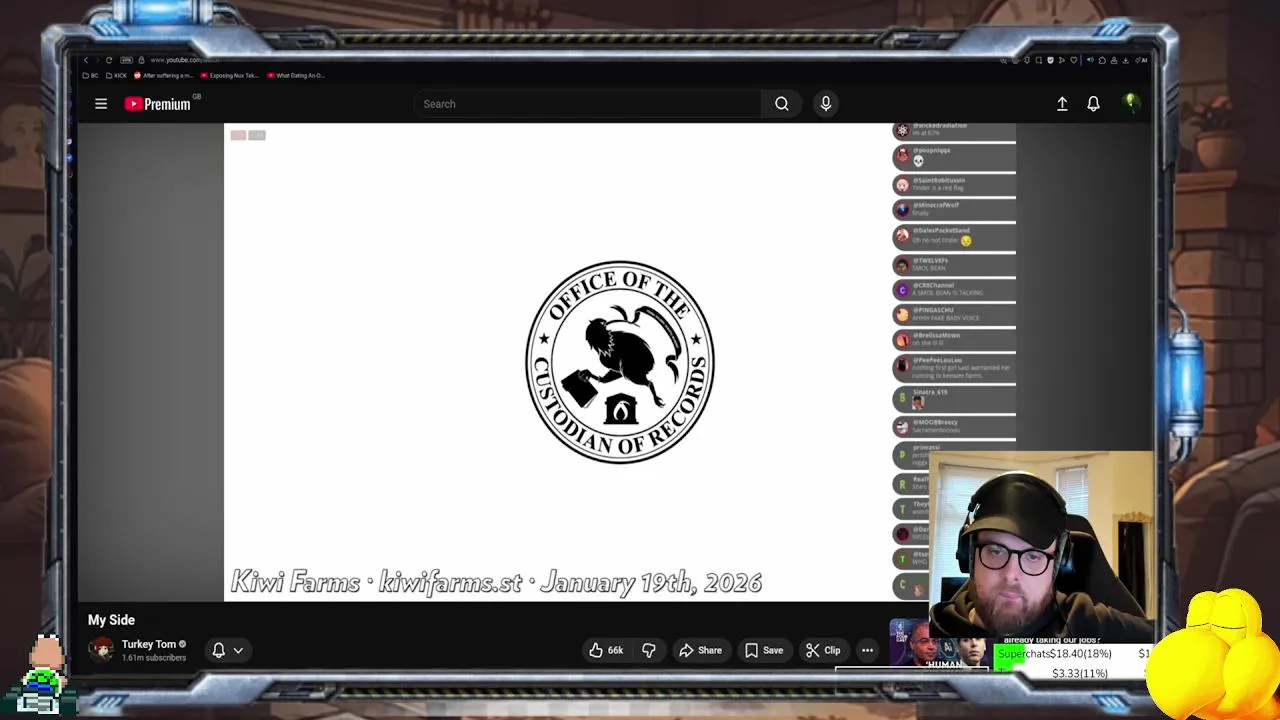
Task: Click @PINGASCHU chat message
Action: 954,314
